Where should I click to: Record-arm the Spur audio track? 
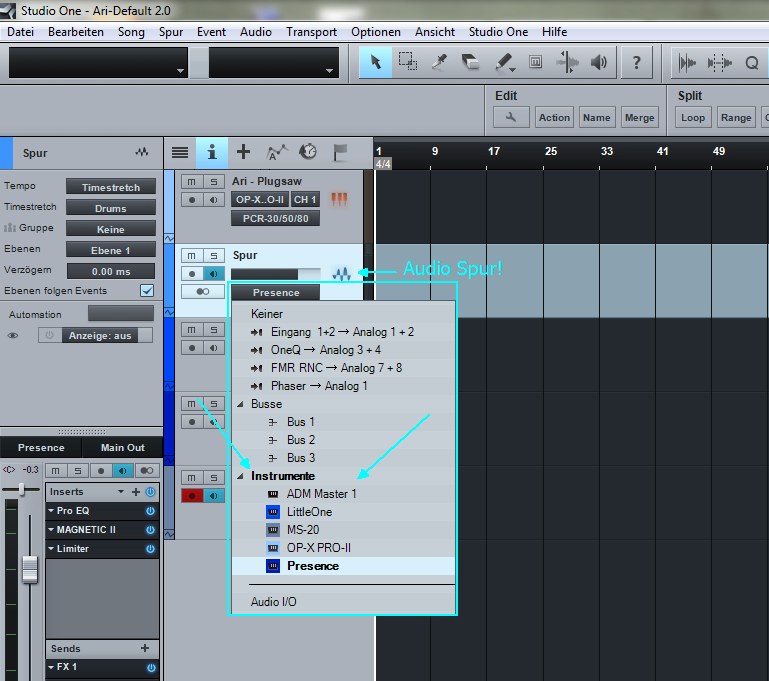coord(192,274)
